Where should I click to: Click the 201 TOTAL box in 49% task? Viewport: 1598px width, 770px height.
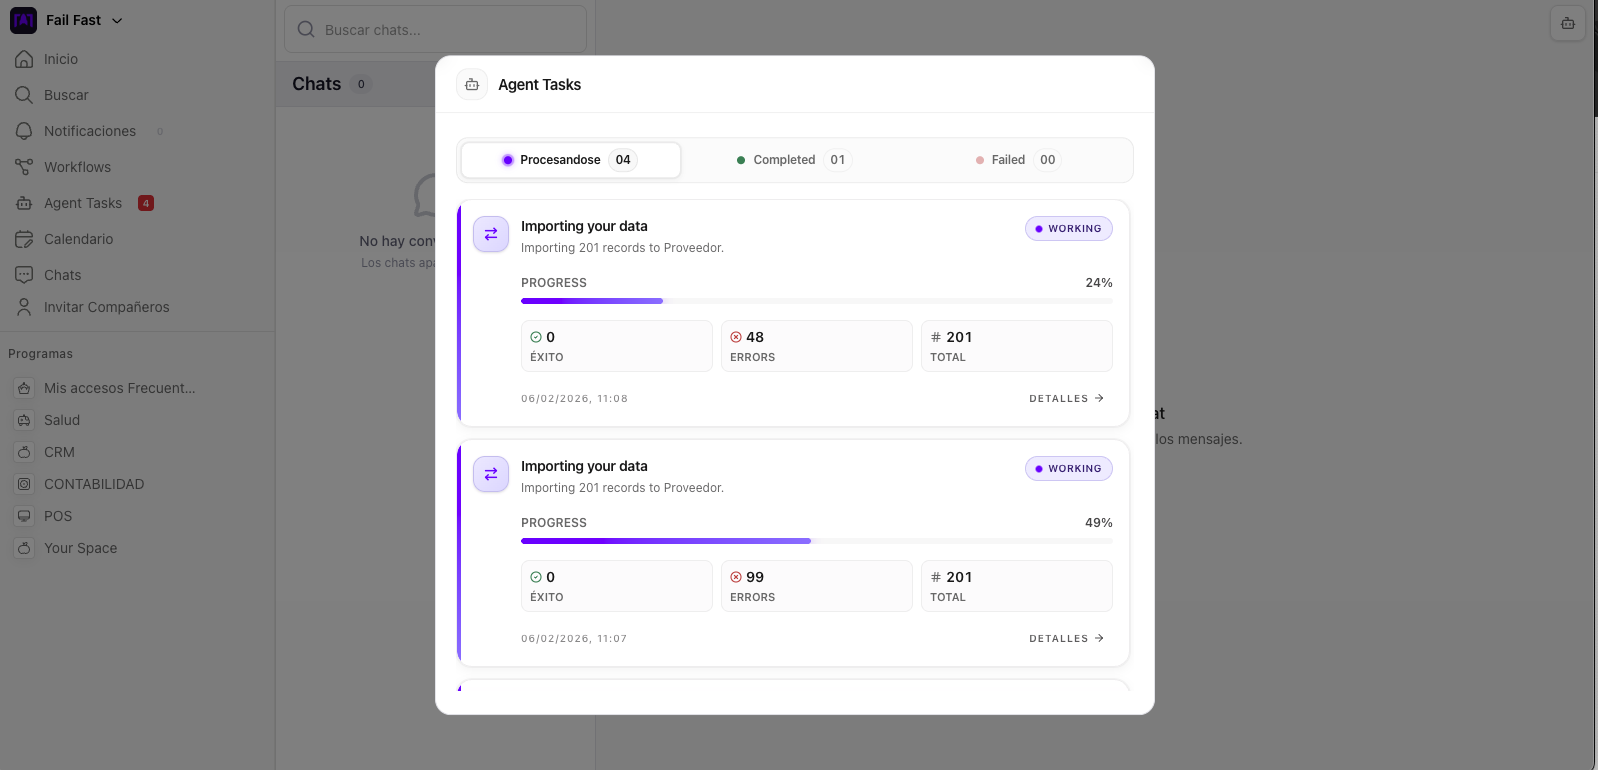click(1017, 586)
